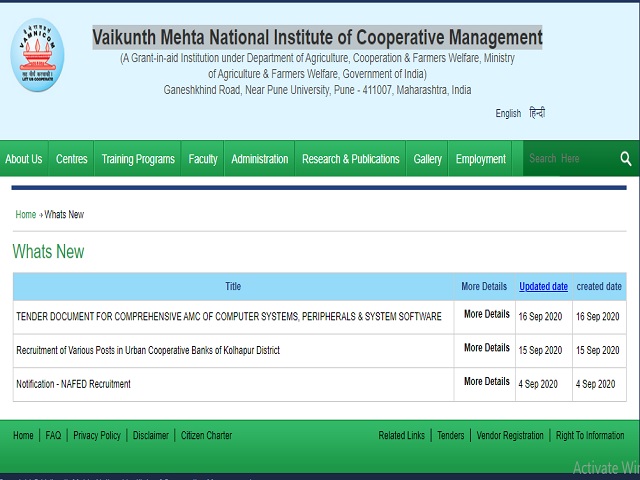The image size is (640, 480).
Task: Select Notification - NAFED Recruitment title
Action: [73, 384]
